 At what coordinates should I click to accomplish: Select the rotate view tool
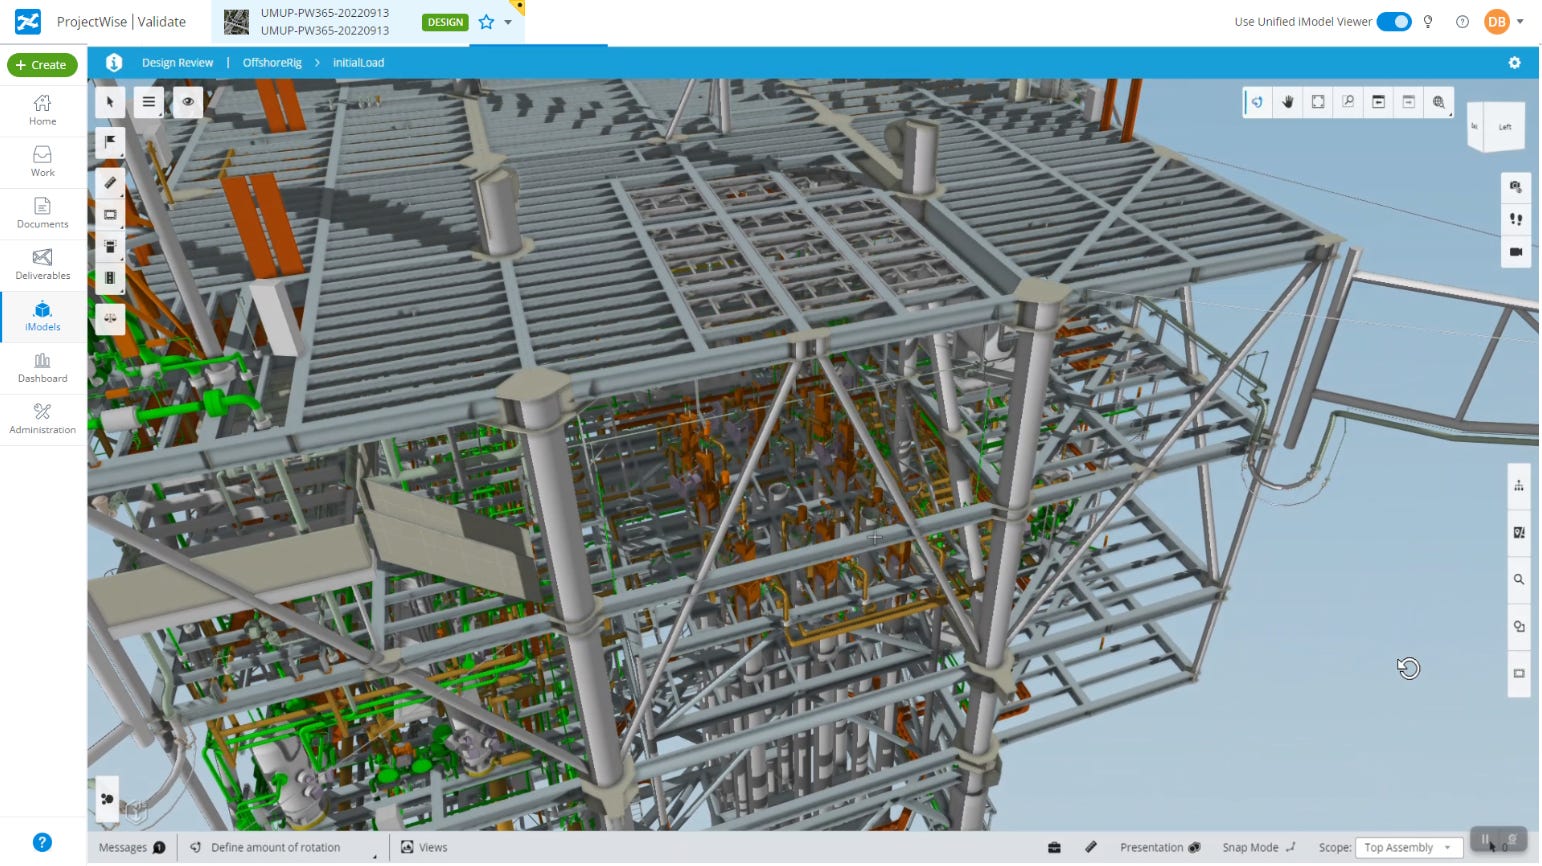coord(1258,102)
